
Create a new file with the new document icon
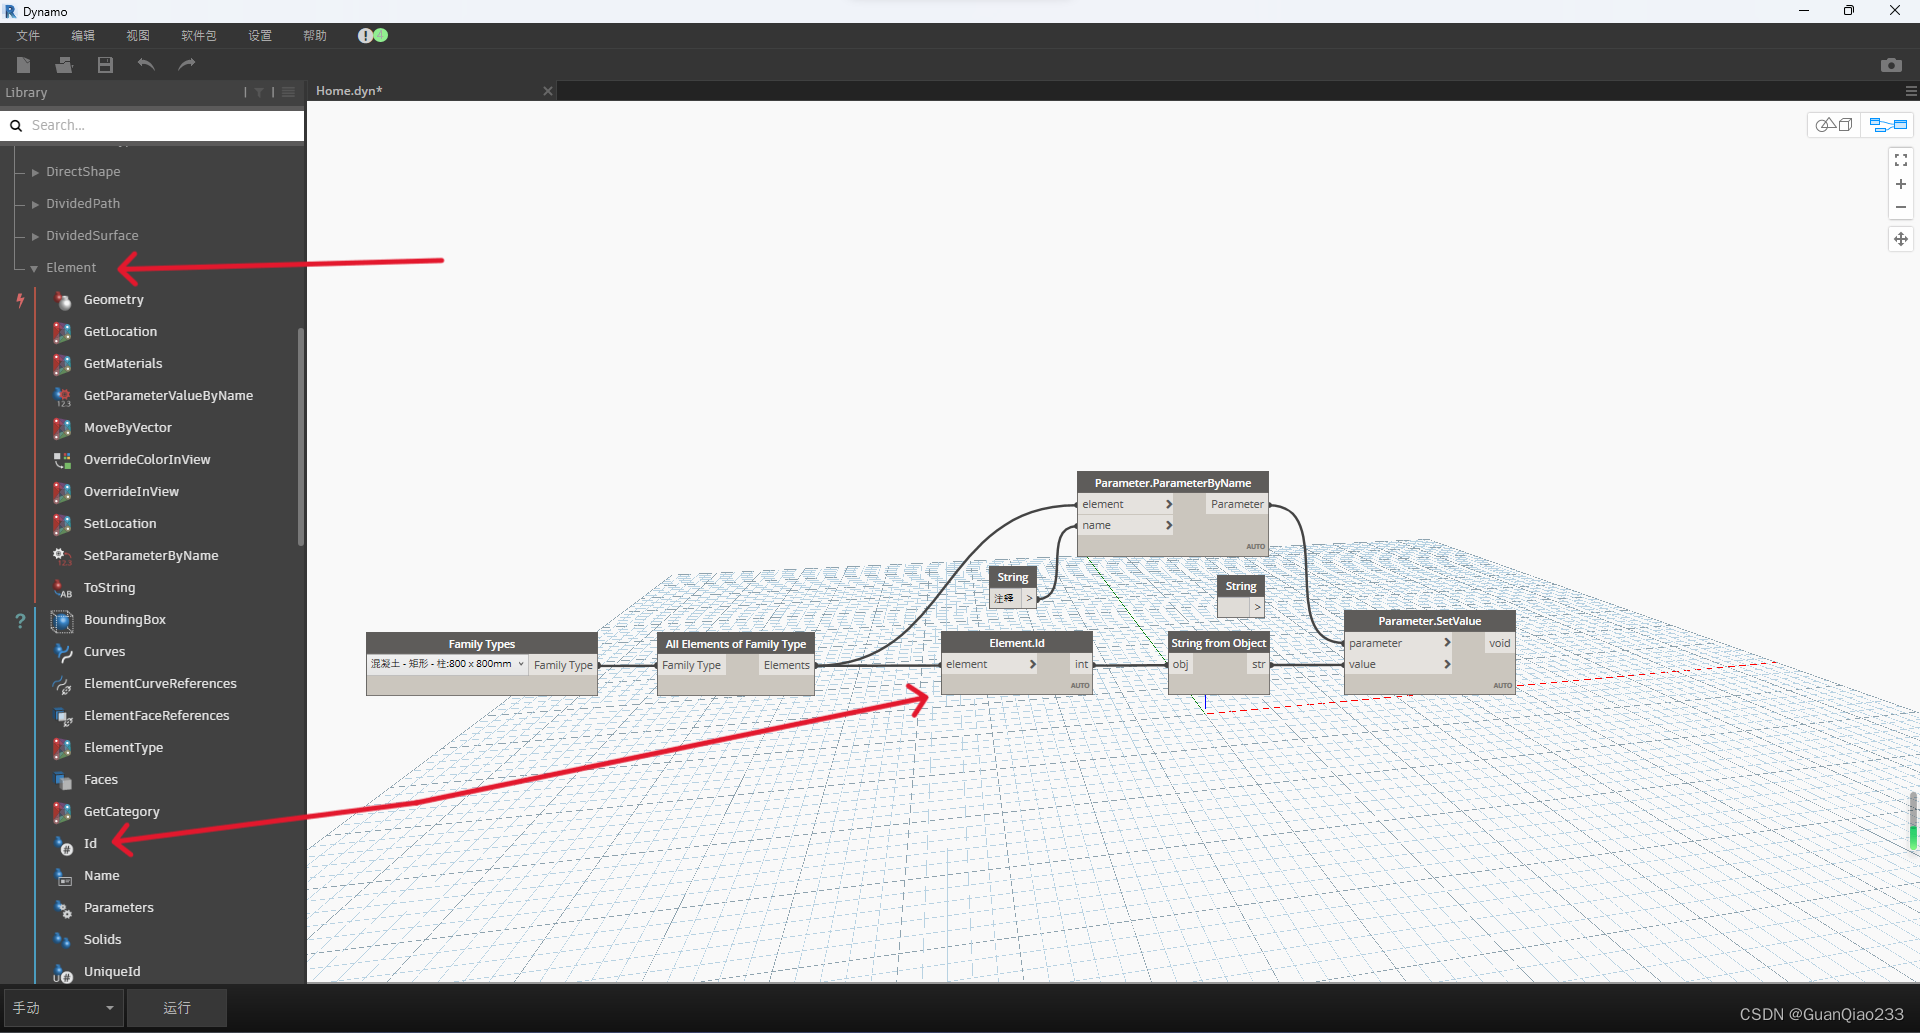(22, 65)
